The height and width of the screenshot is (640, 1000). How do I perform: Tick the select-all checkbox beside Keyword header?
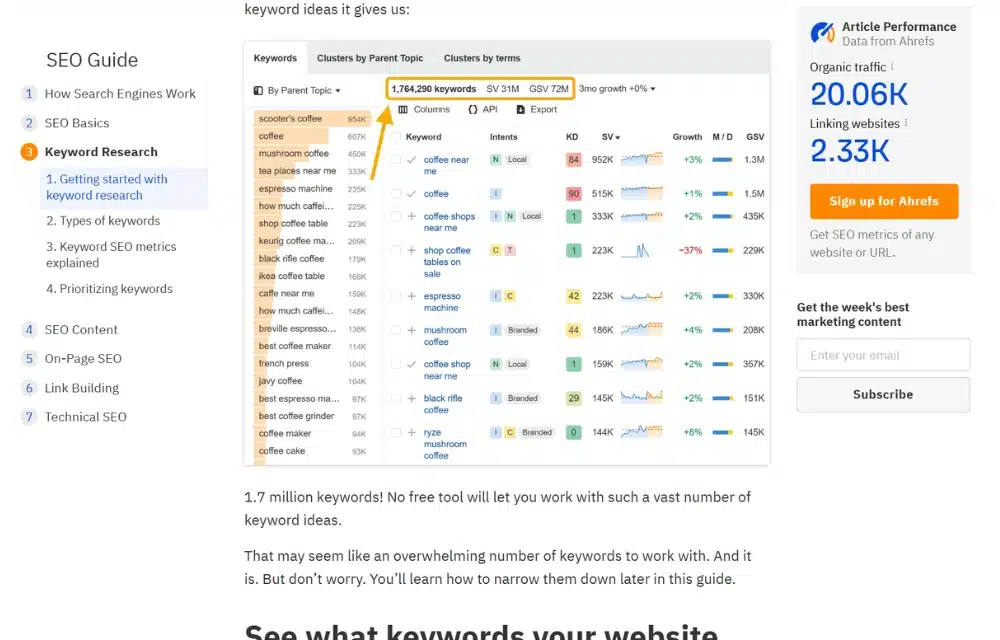[x=396, y=136]
